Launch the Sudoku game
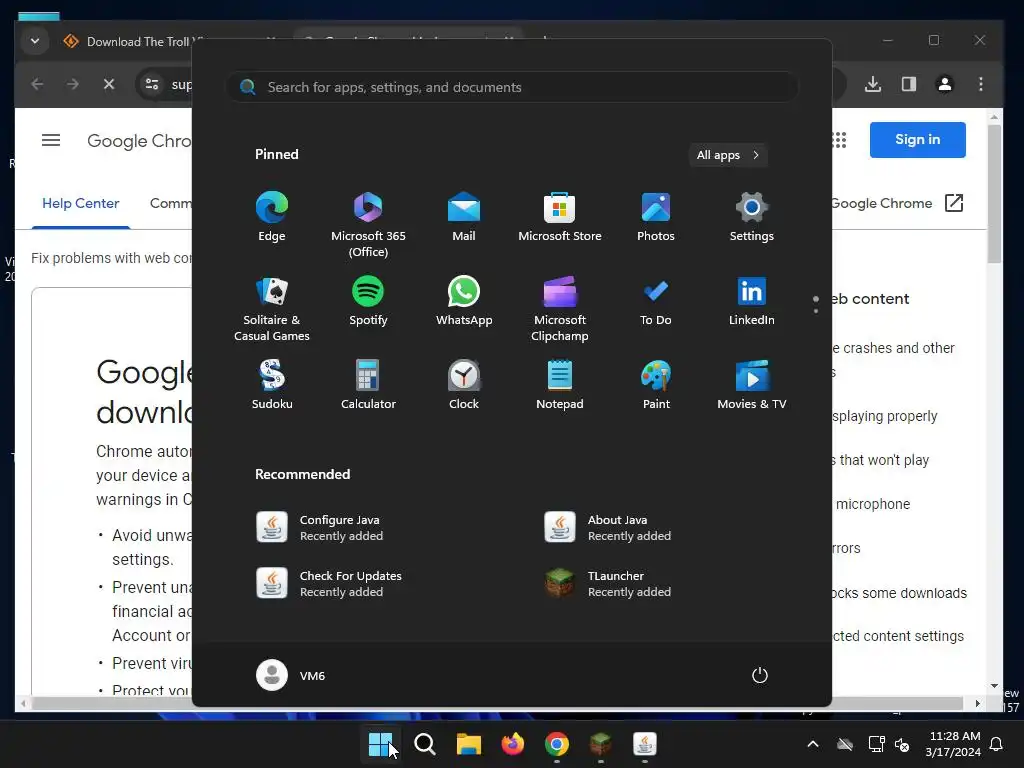Image resolution: width=1024 pixels, height=768 pixels. tap(272, 385)
